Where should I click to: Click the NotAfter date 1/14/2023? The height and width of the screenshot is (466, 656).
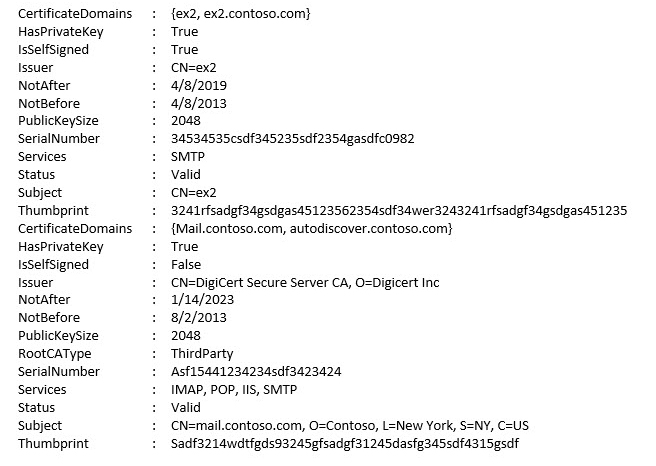(x=202, y=300)
